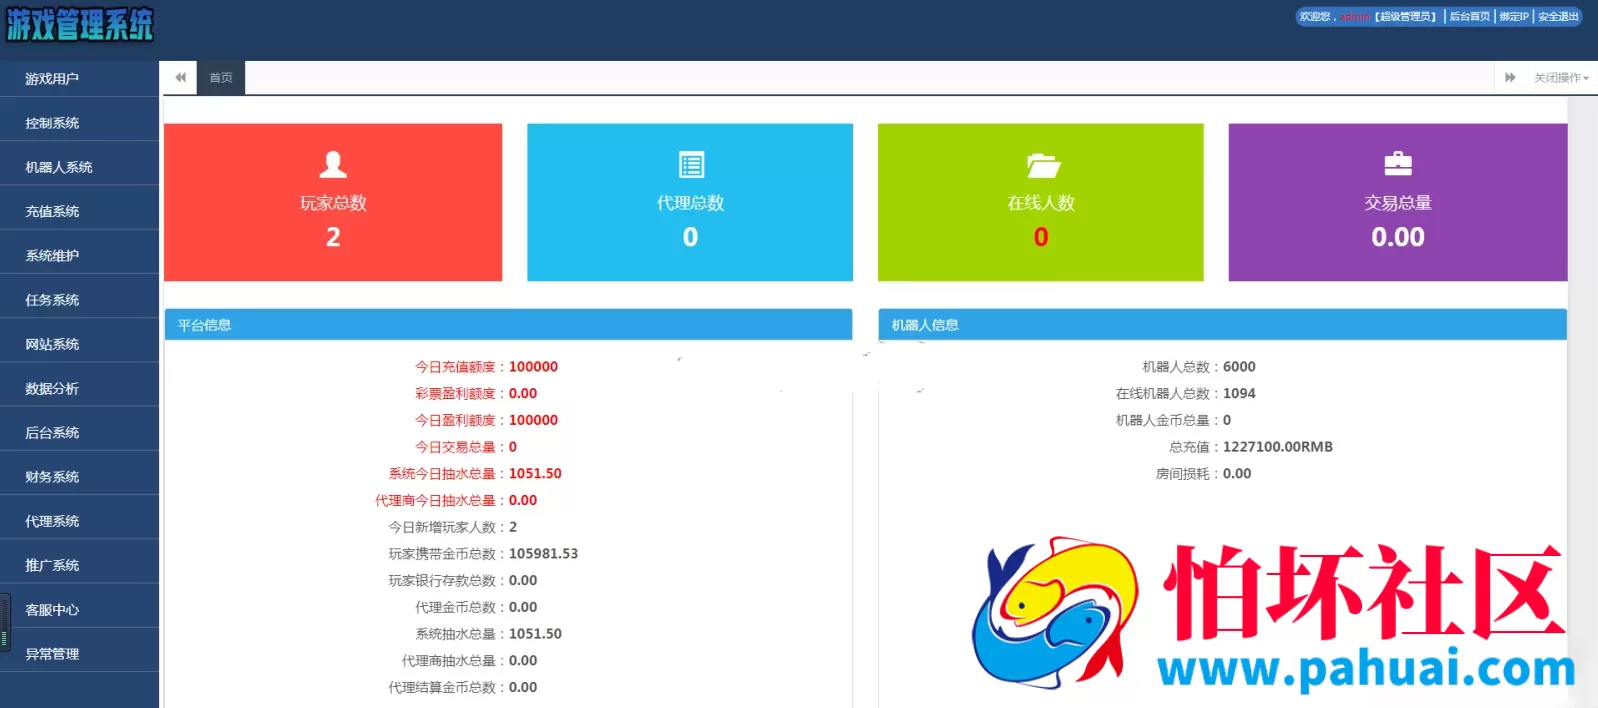Click the 游戏管理系统 logo
Screen dimensions: 1598x708
click(80, 25)
